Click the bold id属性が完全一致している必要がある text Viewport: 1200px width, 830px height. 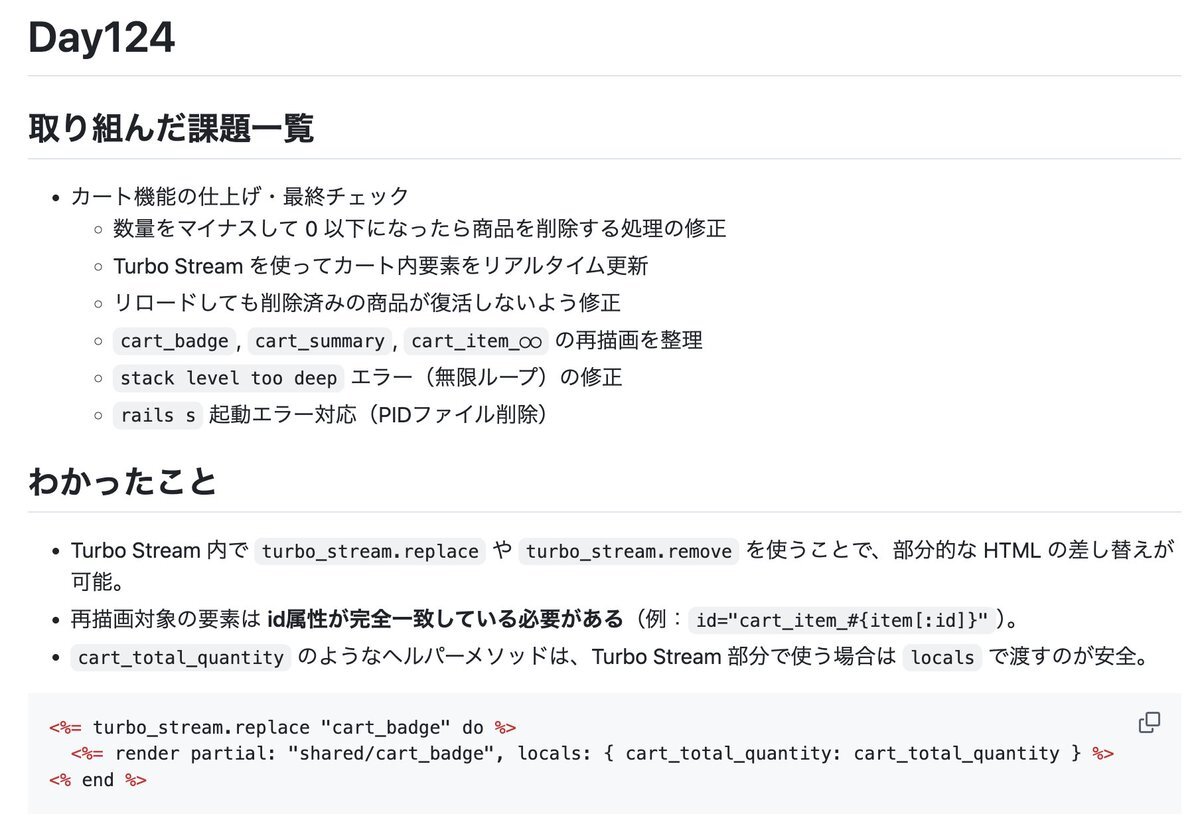pyautogui.click(x=445, y=620)
